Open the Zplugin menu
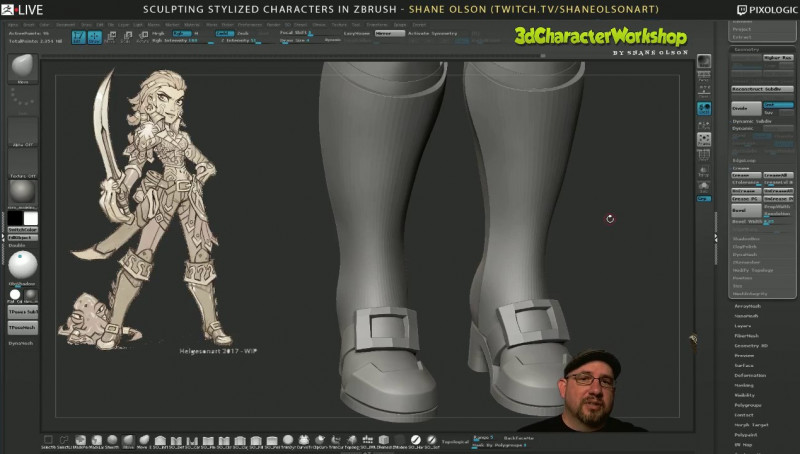This screenshot has height=454, width=800. 400,24
